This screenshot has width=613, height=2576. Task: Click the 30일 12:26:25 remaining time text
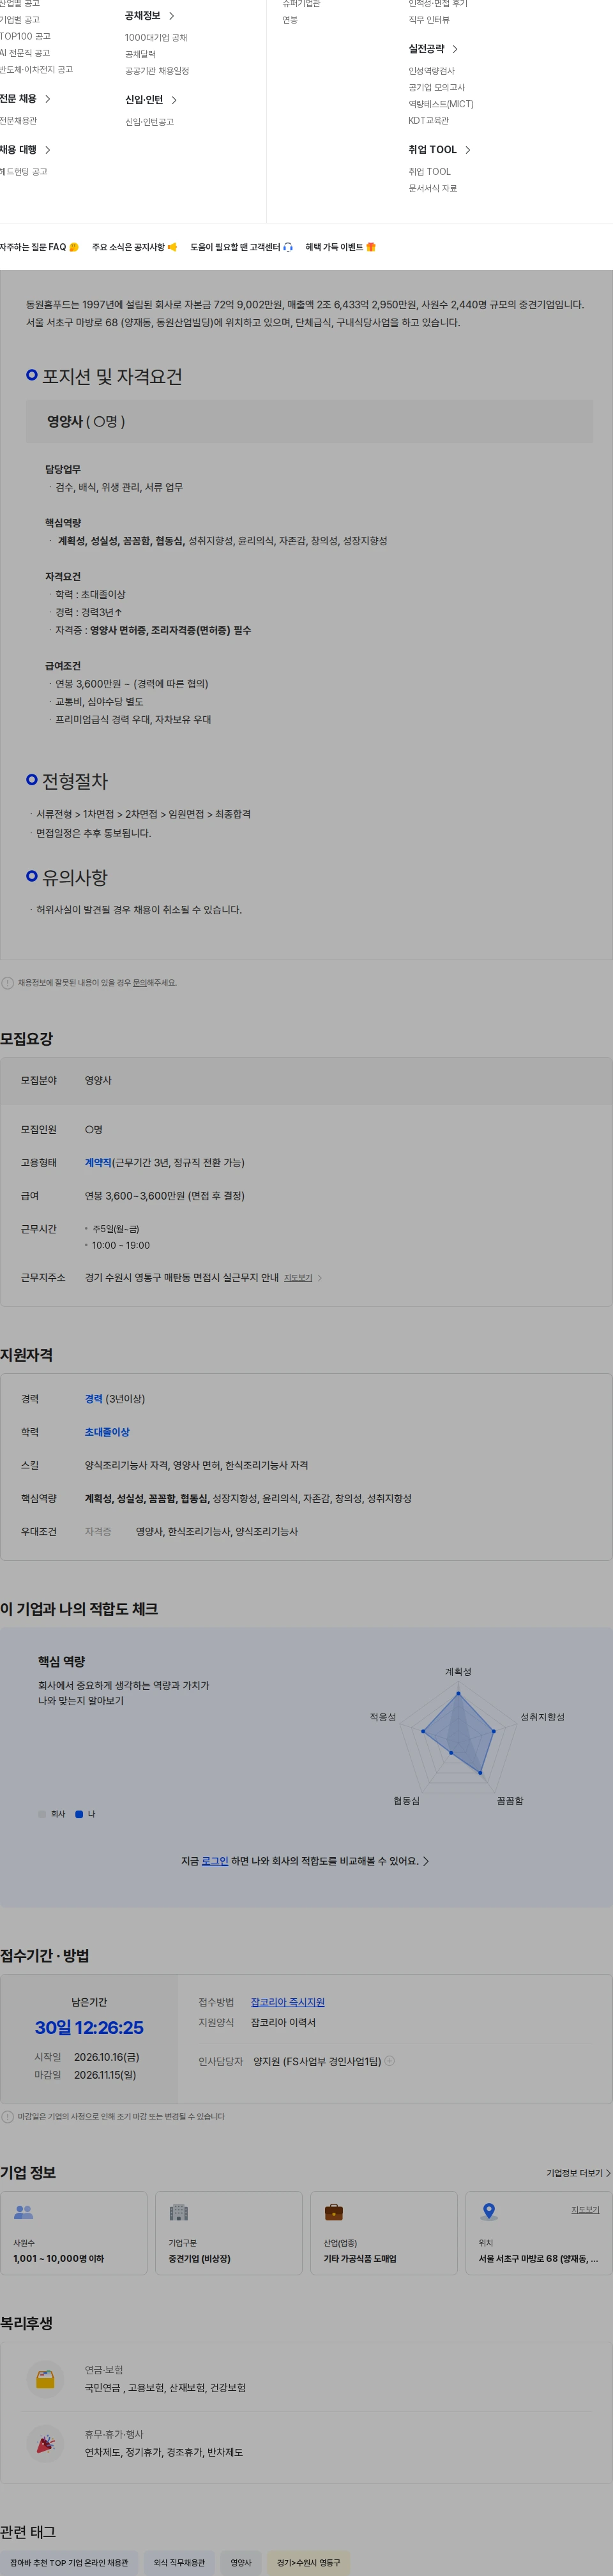(89, 2028)
